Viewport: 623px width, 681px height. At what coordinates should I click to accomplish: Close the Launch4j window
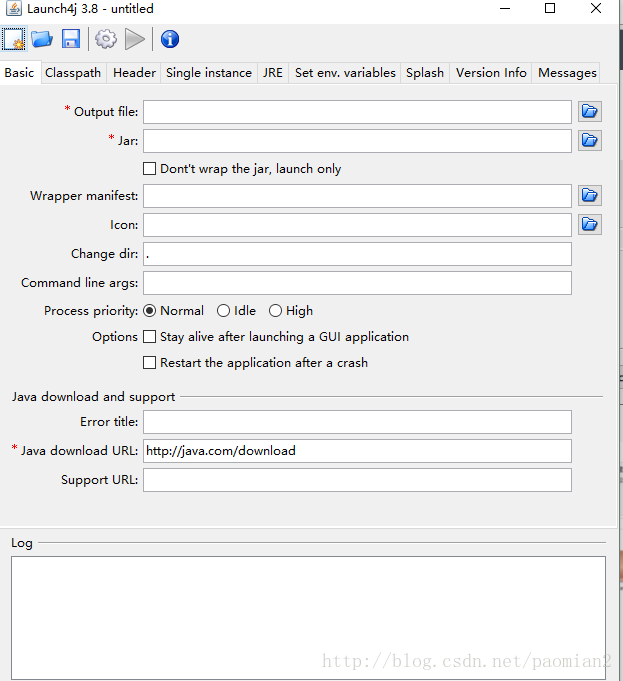click(596, 8)
